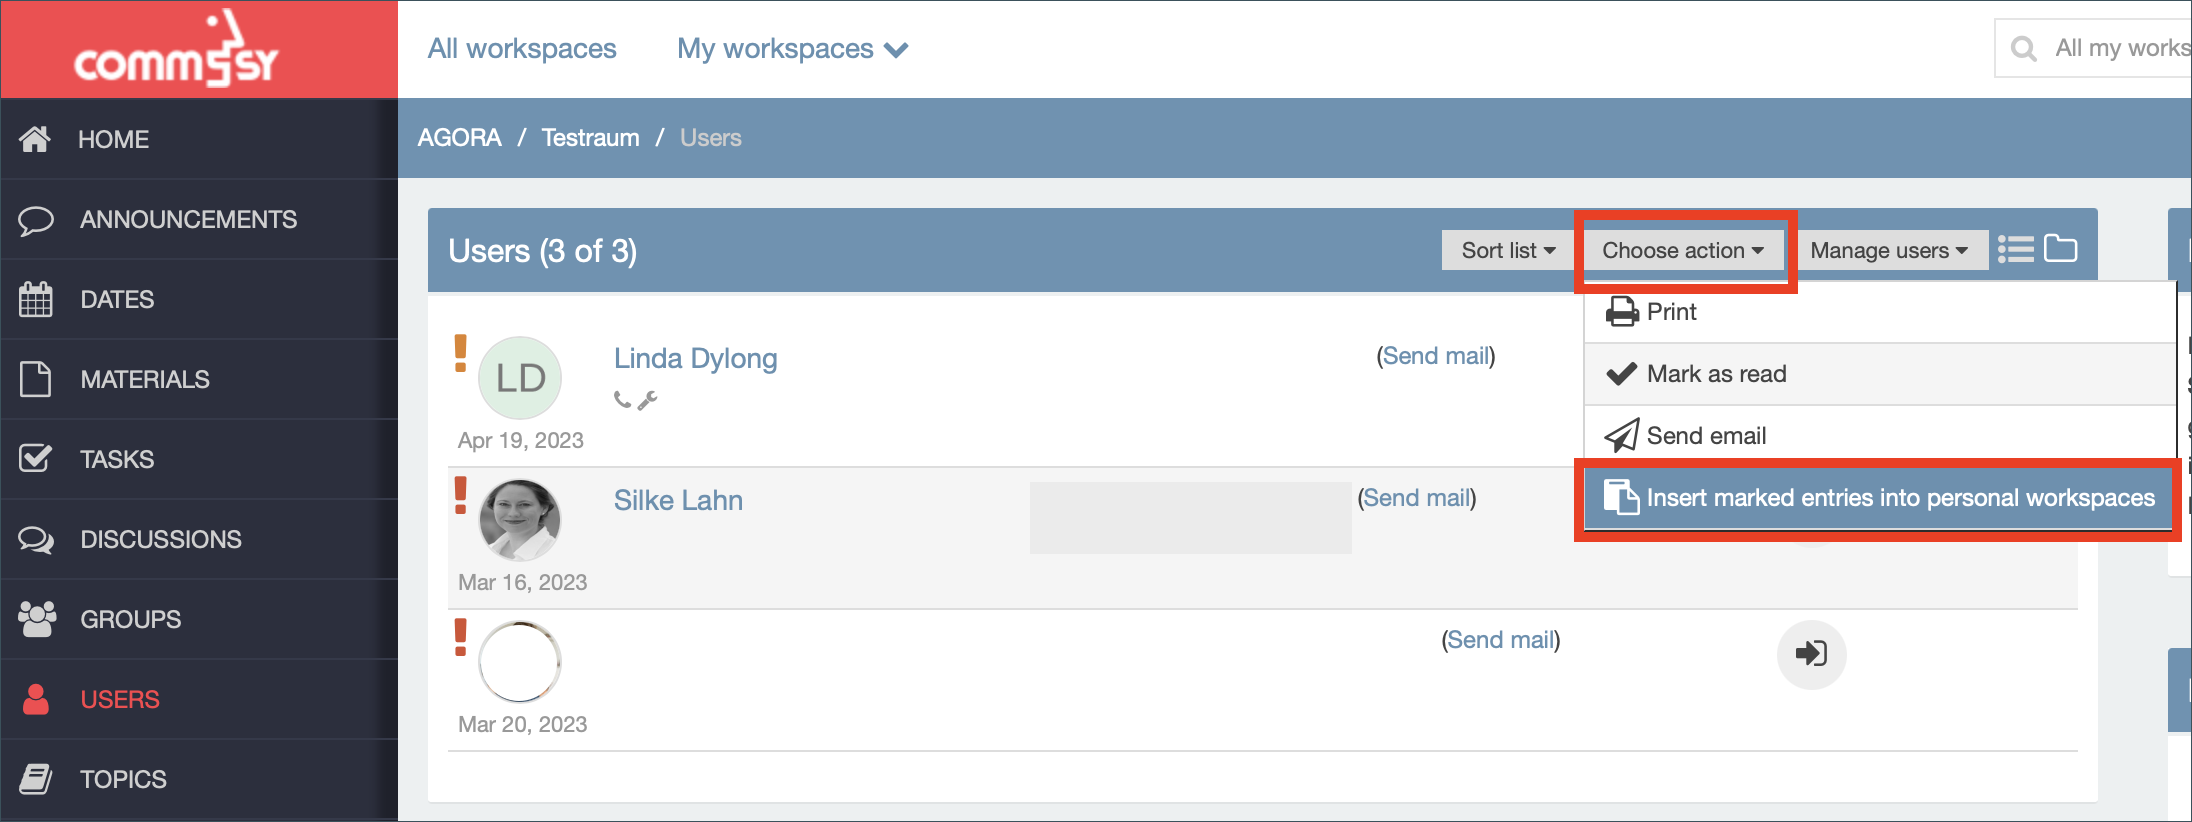This screenshot has width=2192, height=822.
Task: Click the login arrow icon for third user
Action: click(x=1811, y=654)
